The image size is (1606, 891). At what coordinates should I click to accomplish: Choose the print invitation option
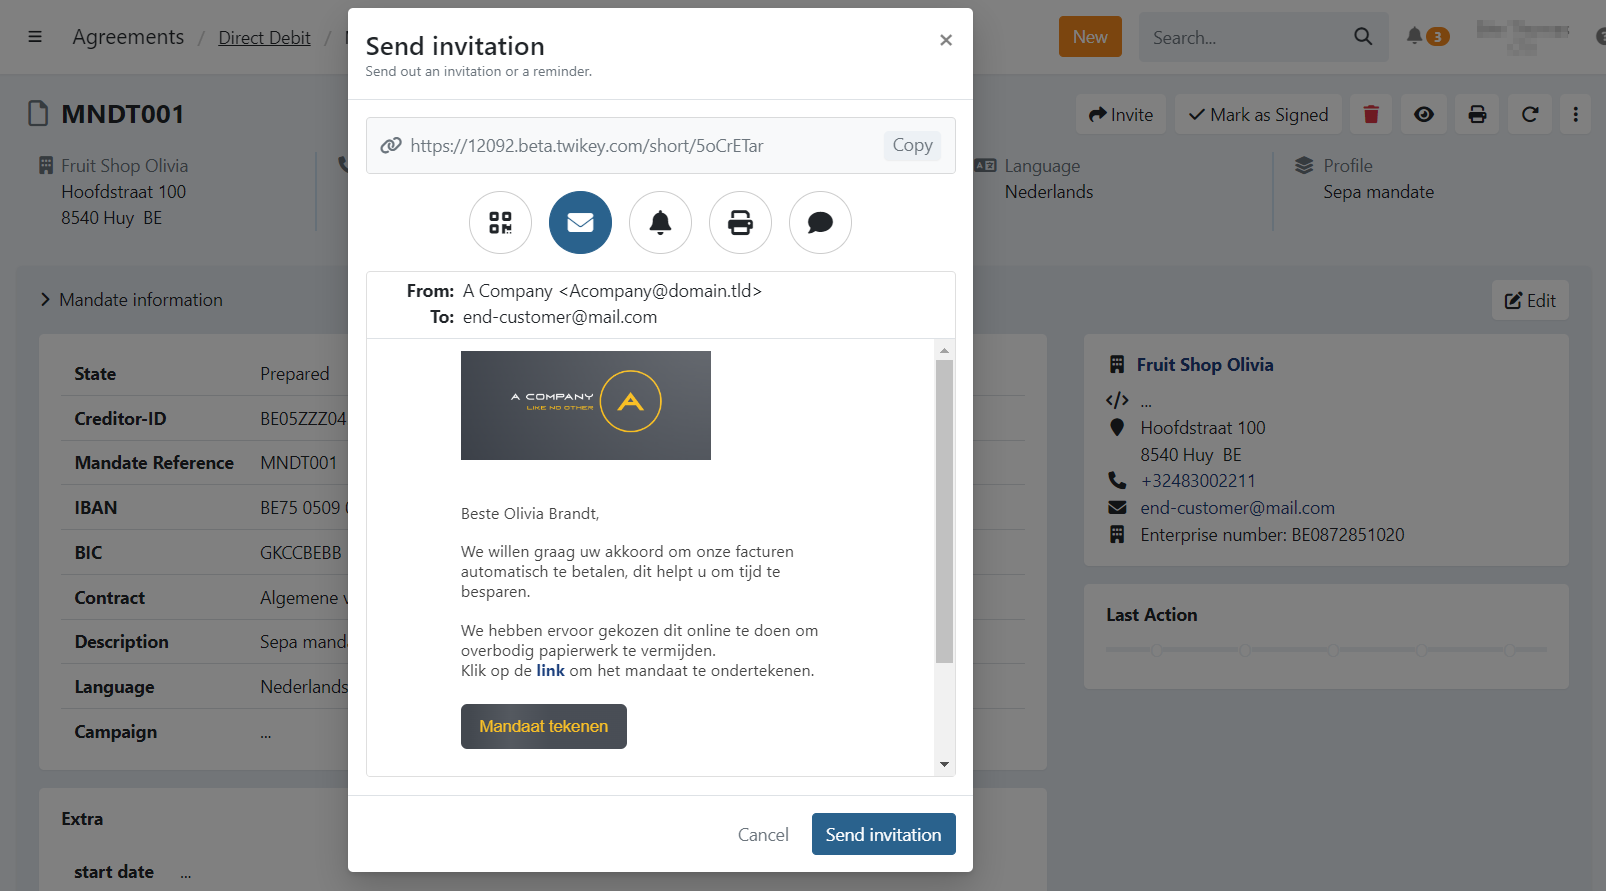[x=740, y=222]
